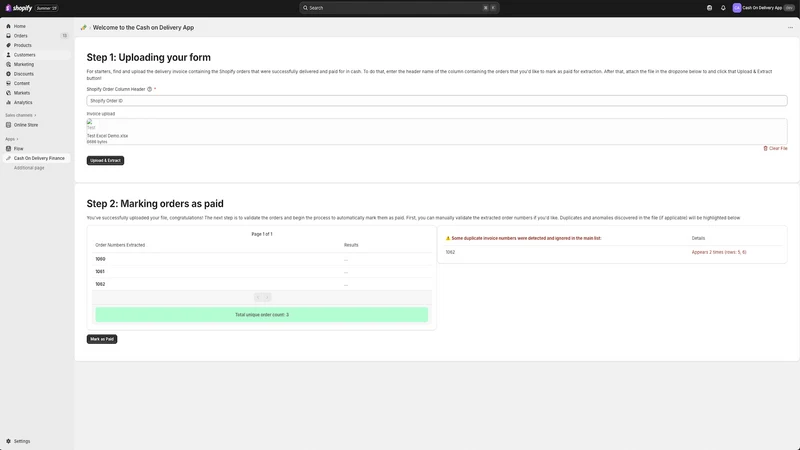800x450 pixels.
Task: Go to Products in the sidebar
Action: 22,45
